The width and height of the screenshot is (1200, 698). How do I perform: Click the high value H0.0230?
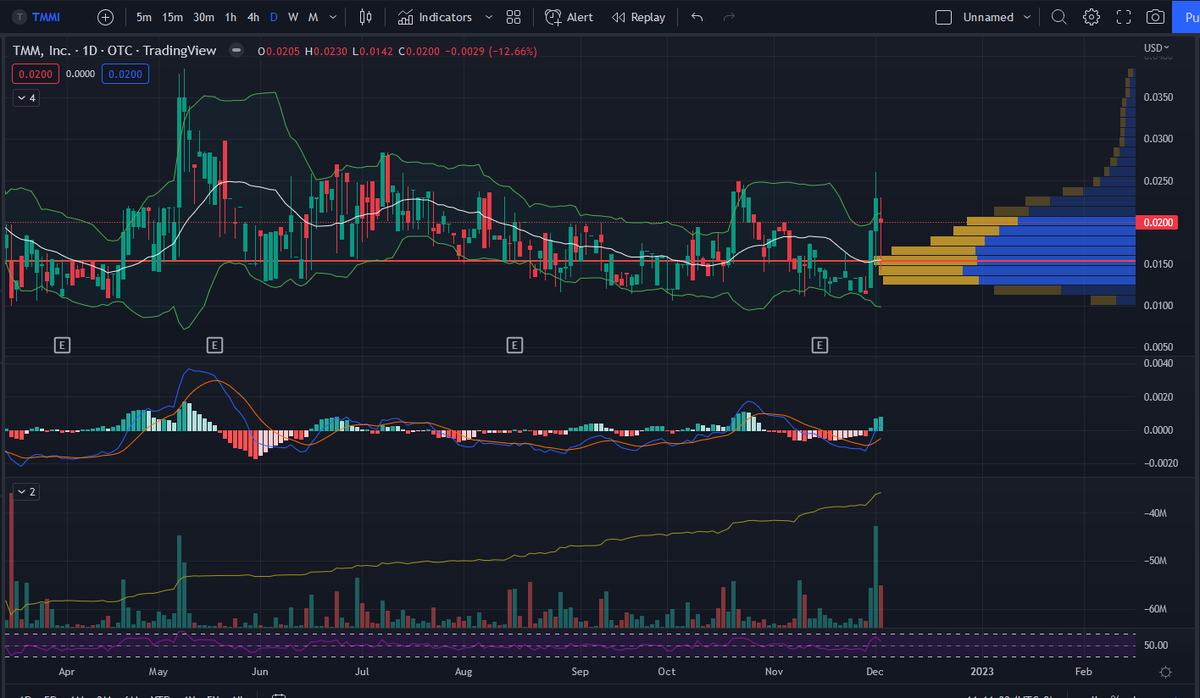[328, 49]
